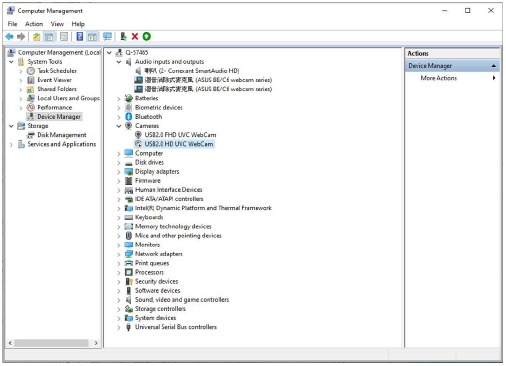
Task: Collapse the Q-57465 computer root node
Action: click(109, 53)
